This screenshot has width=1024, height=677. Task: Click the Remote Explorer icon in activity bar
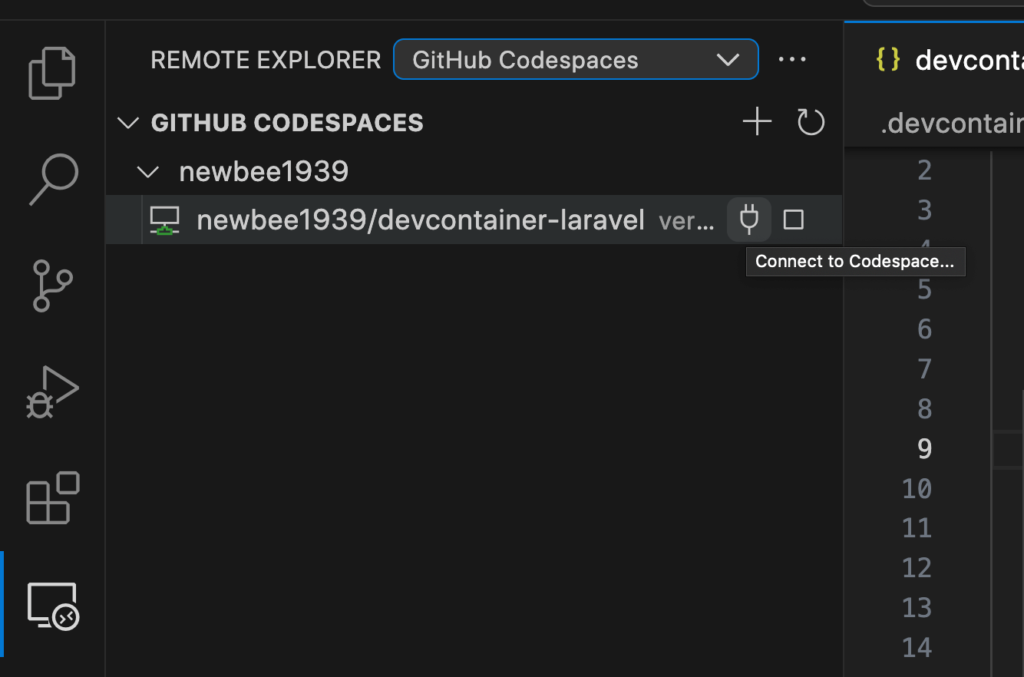[x=52, y=605]
